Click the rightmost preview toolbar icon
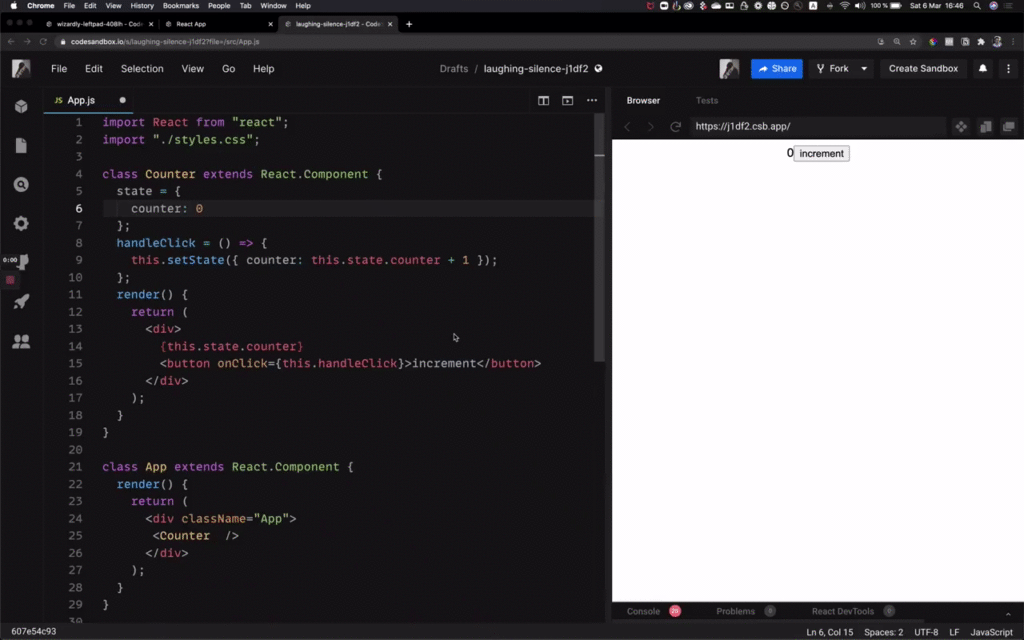 click(1009, 127)
